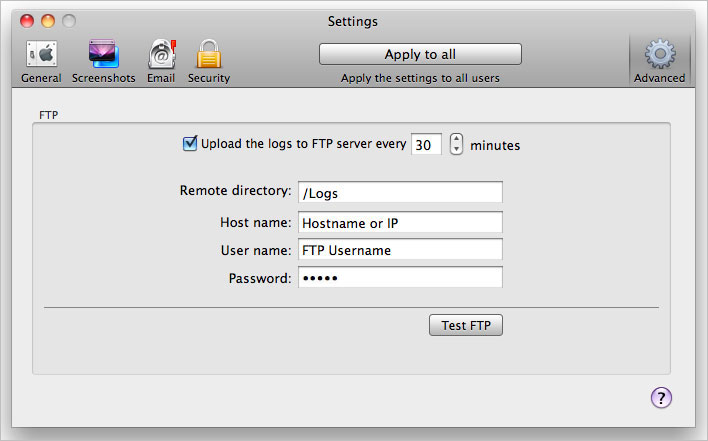Screen dimensions: 708x441
Task: Select the Screenshots tab label
Action: pos(103,78)
